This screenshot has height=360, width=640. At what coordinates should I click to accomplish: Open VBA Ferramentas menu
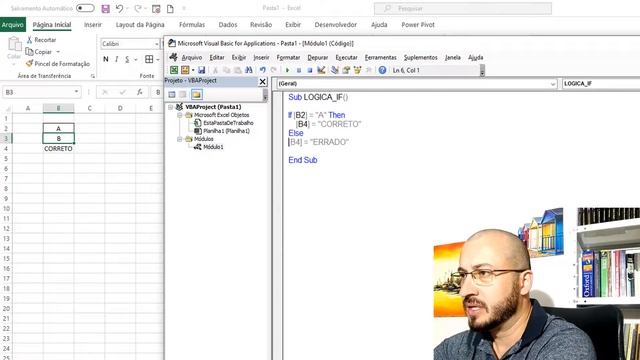tap(380, 58)
